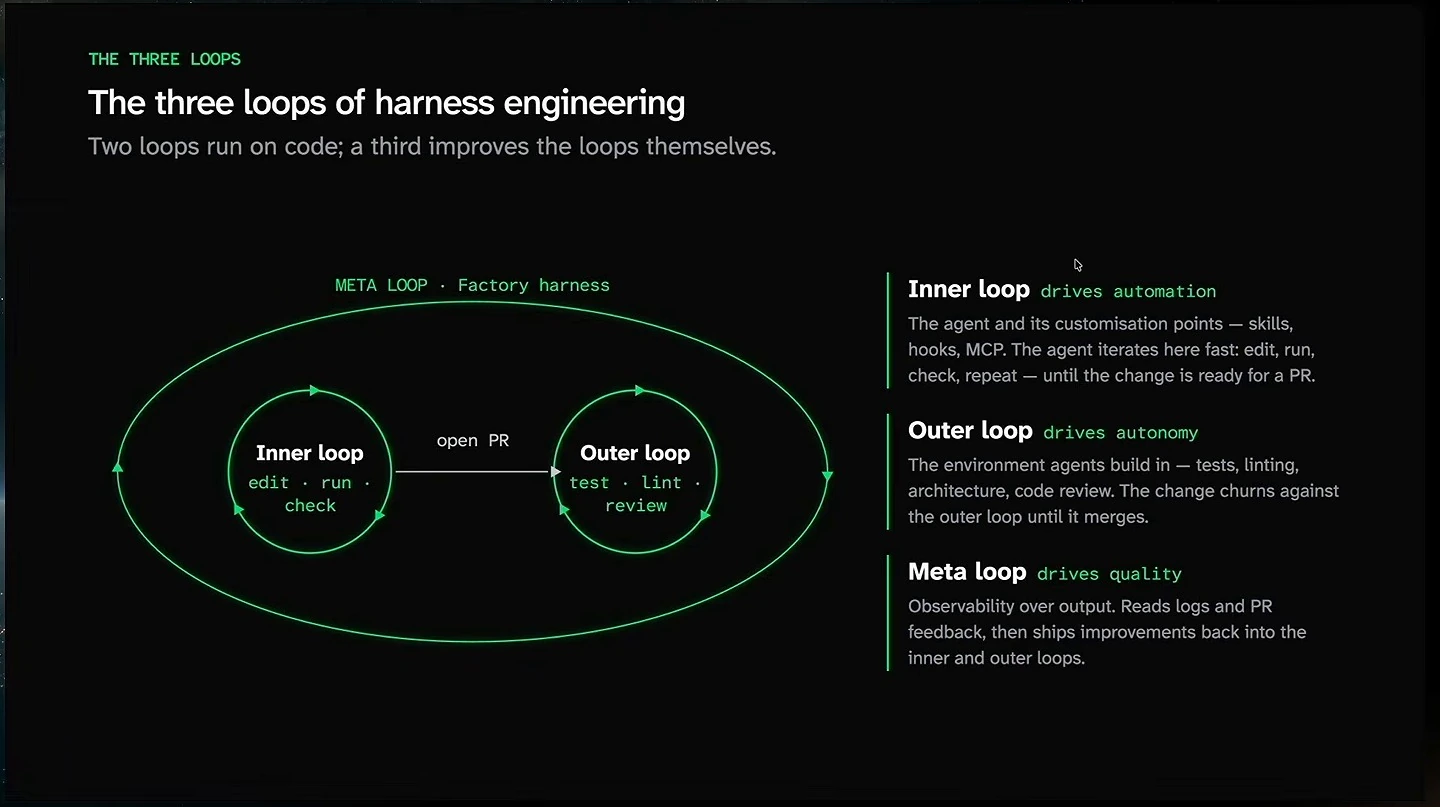
Task: Click the subtitle starting "Two loops run on code"
Action: (x=432, y=146)
